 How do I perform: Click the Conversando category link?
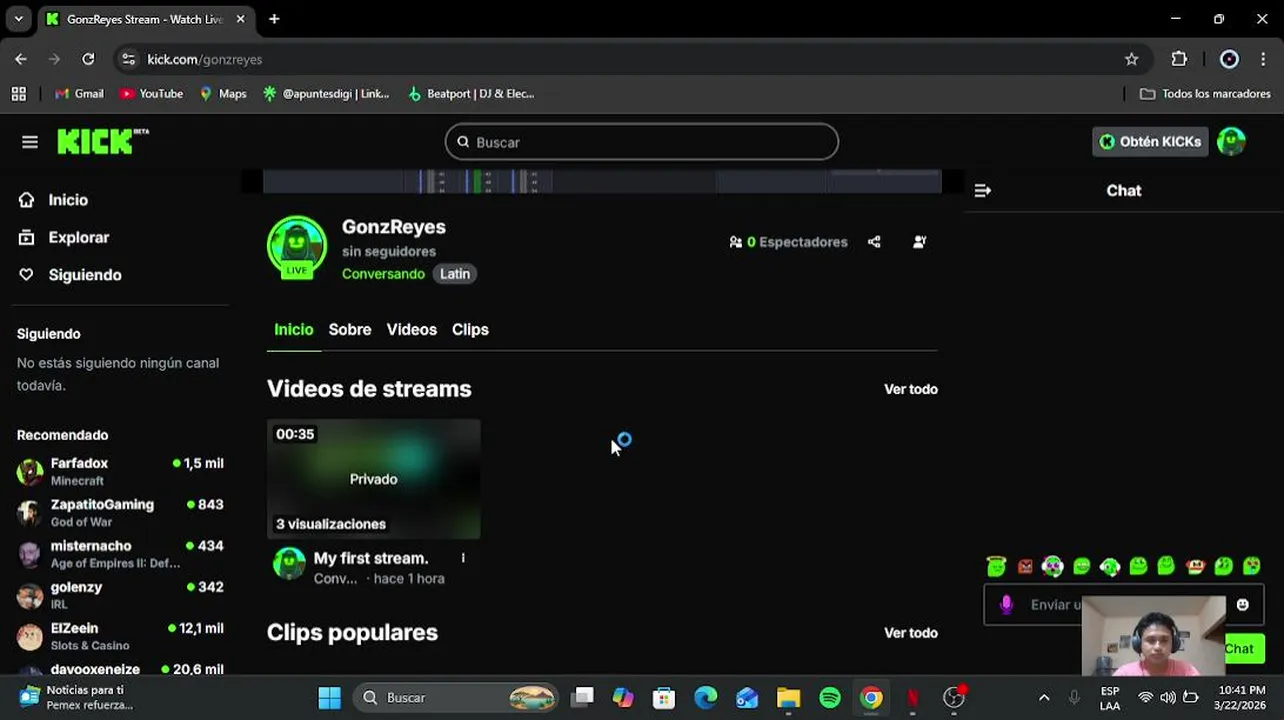383,274
